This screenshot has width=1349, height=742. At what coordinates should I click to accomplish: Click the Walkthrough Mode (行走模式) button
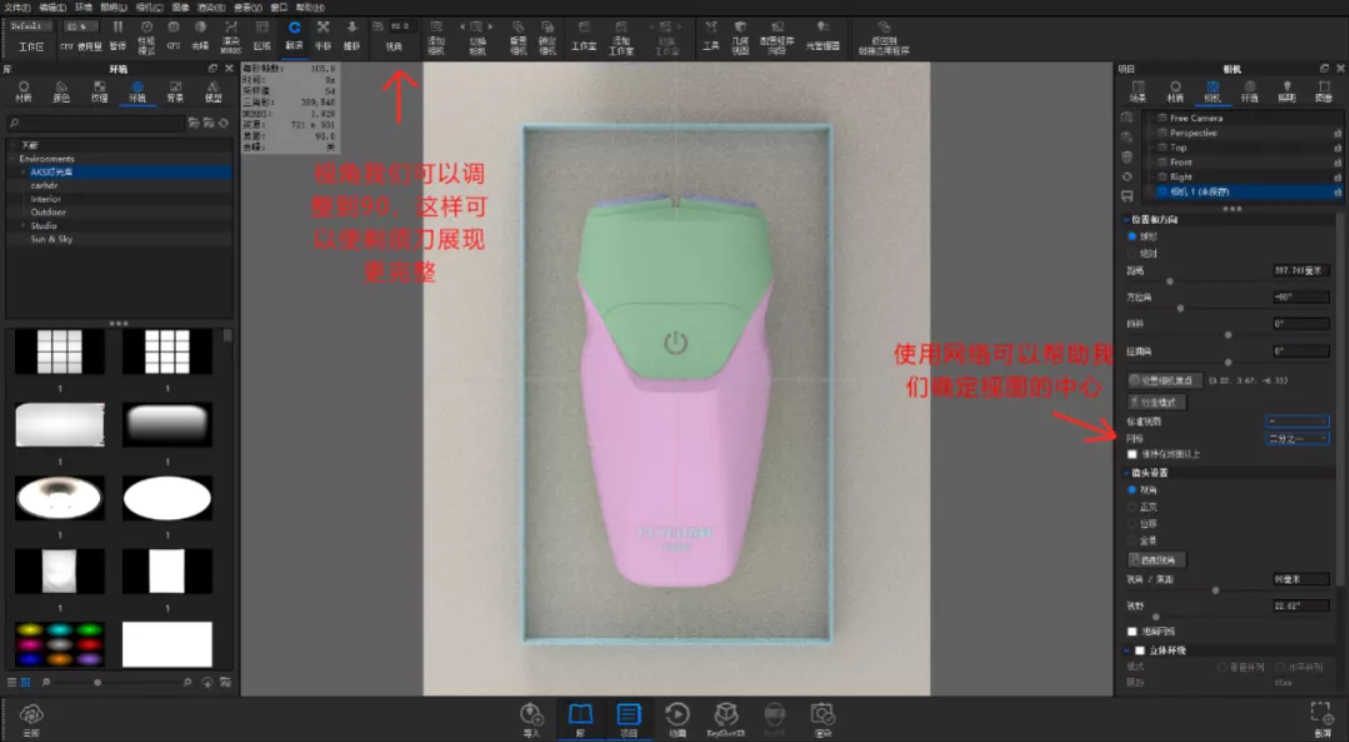(1157, 402)
